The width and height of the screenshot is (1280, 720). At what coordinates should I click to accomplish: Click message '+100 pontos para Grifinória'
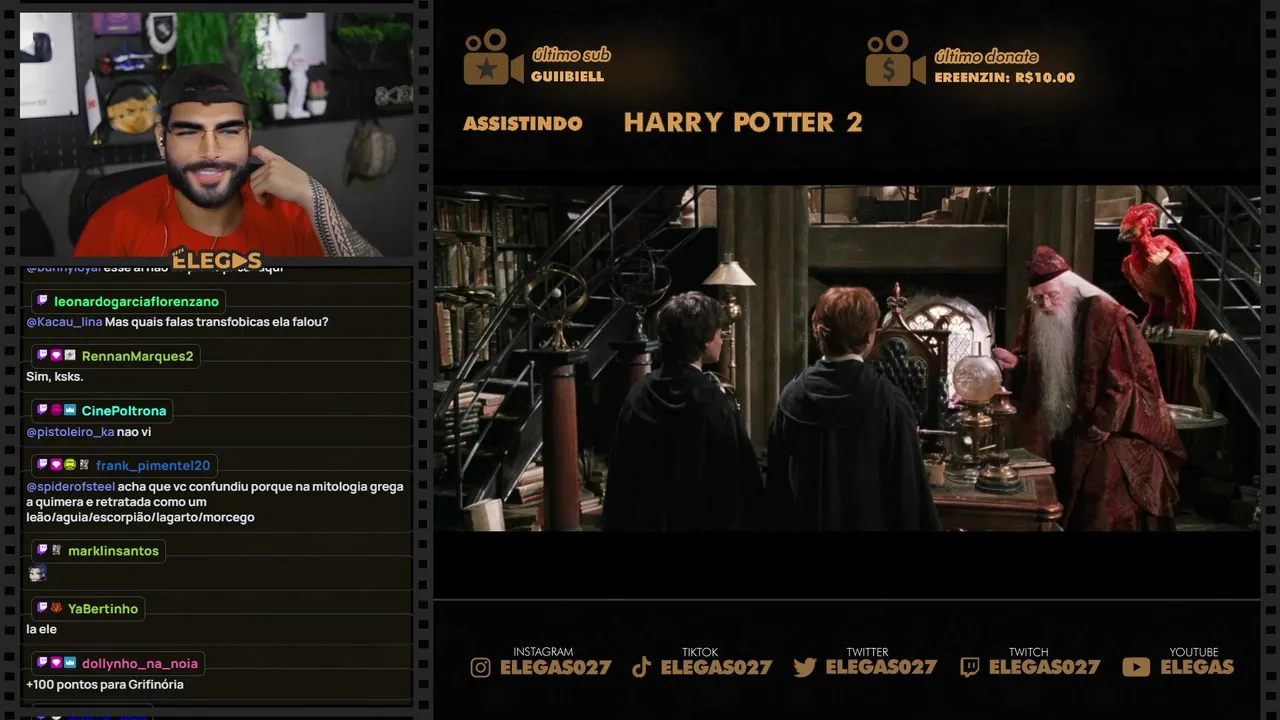(105, 684)
